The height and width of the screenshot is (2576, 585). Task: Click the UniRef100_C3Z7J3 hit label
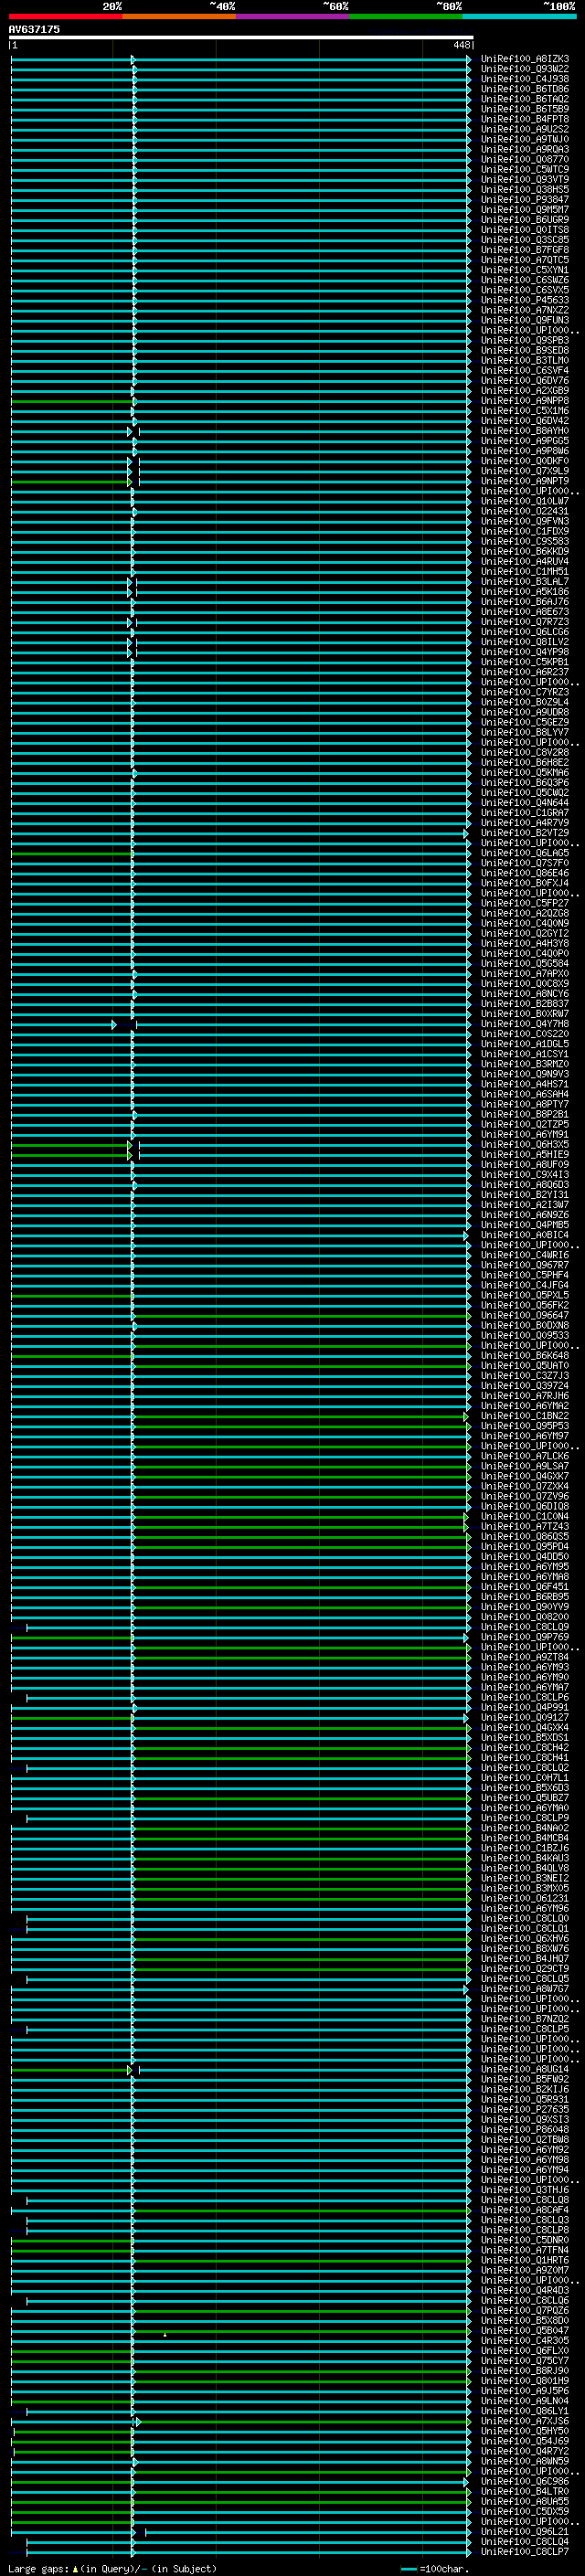pos(525,1376)
